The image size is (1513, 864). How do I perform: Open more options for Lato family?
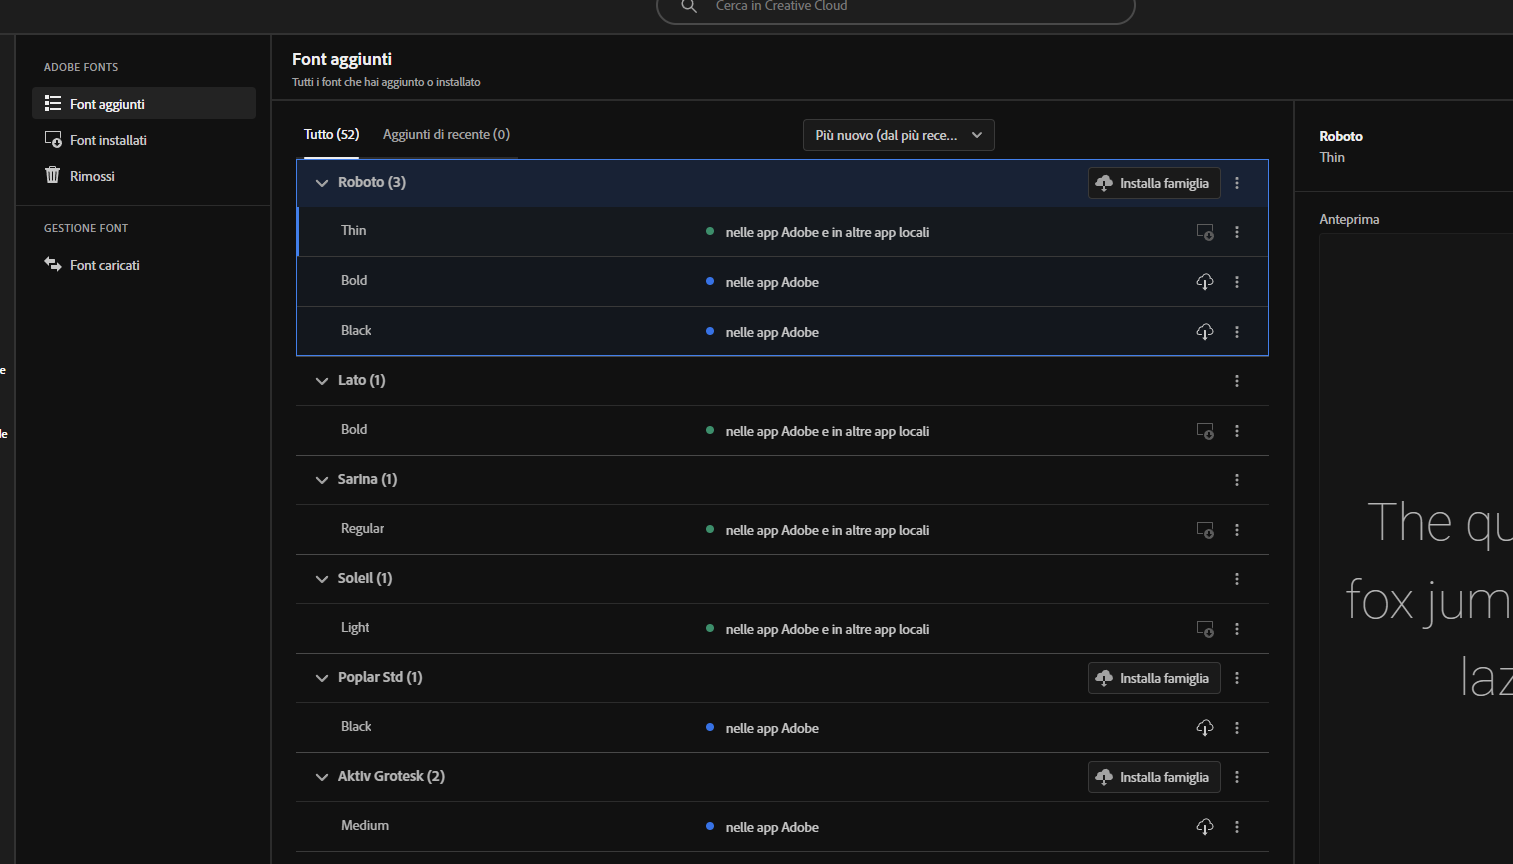1237,381
